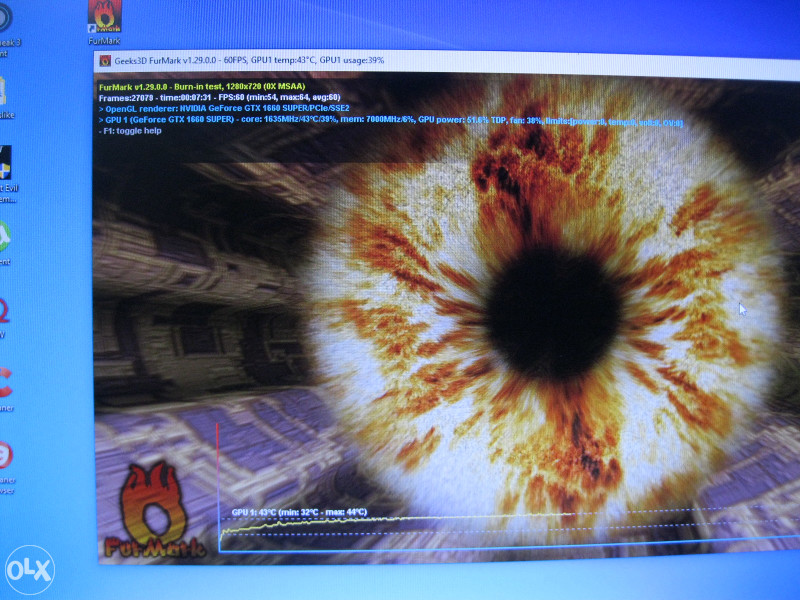The height and width of the screenshot is (600, 800).
Task: Click the flaming FurMark logo in the render window
Action: click(x=155, y=509)
